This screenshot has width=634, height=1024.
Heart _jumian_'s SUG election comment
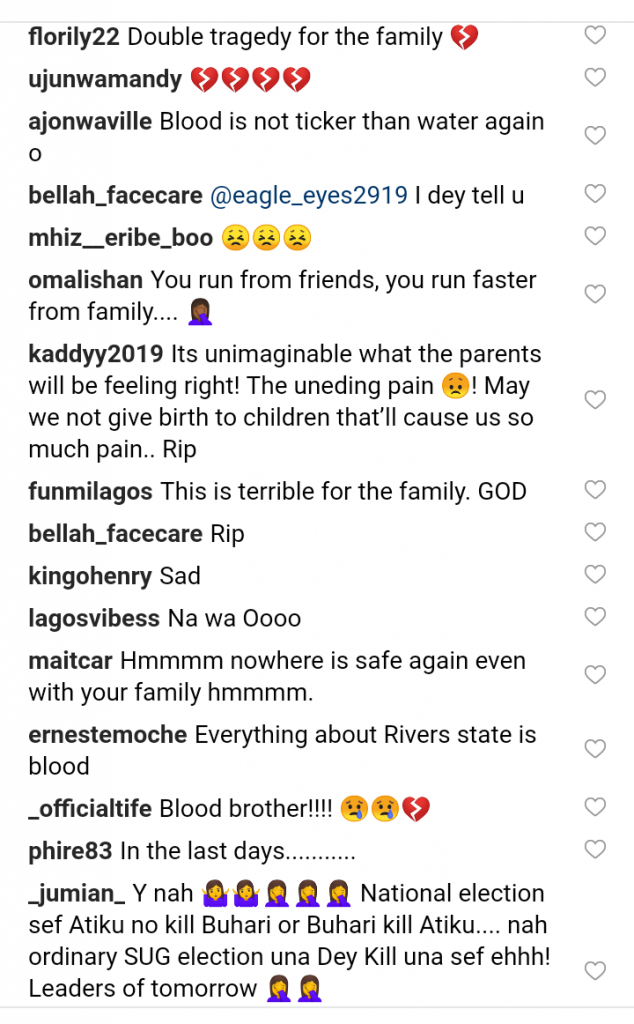[x=595, y=971]
